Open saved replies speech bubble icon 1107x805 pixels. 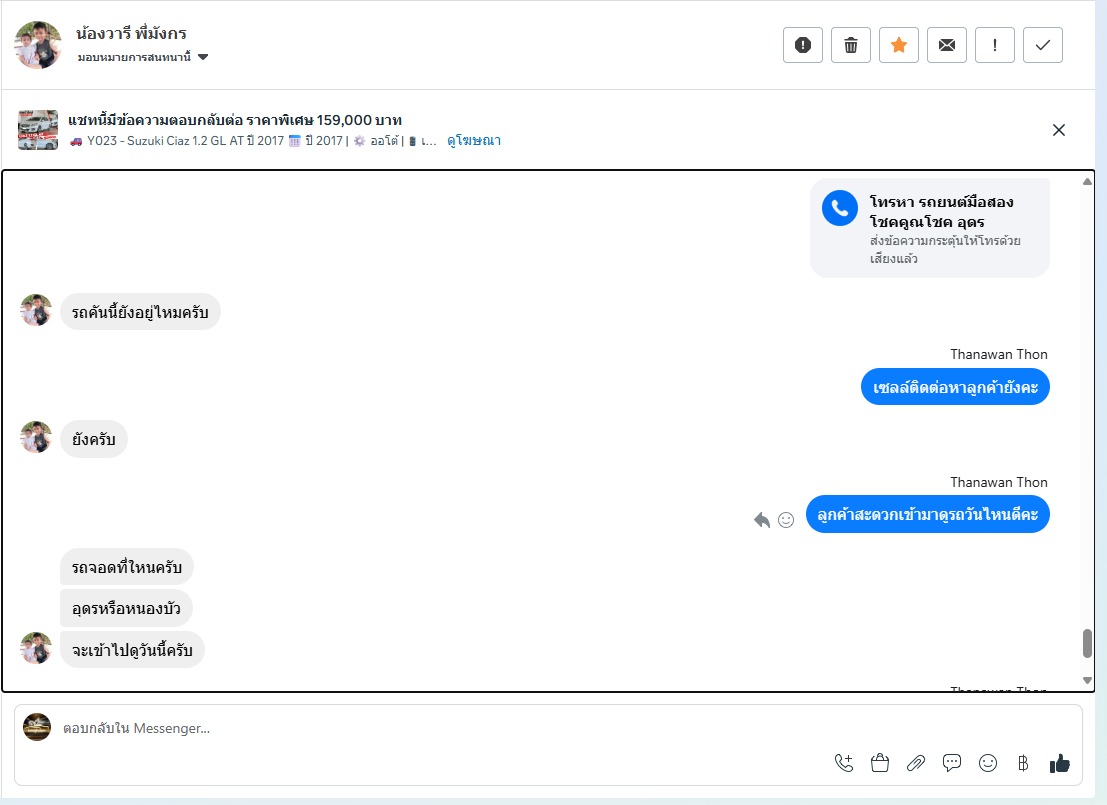point(952,763)
